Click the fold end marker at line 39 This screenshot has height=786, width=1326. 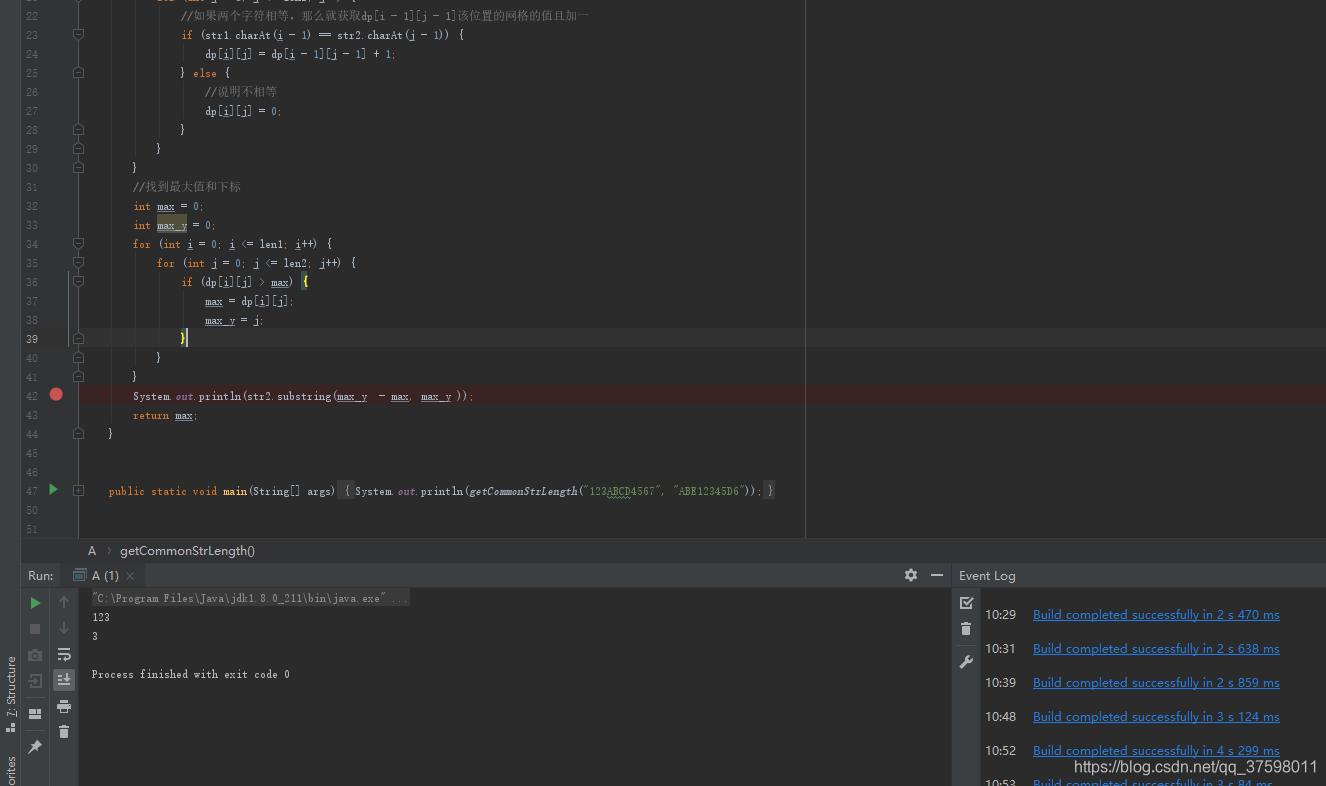pos(78,339)
